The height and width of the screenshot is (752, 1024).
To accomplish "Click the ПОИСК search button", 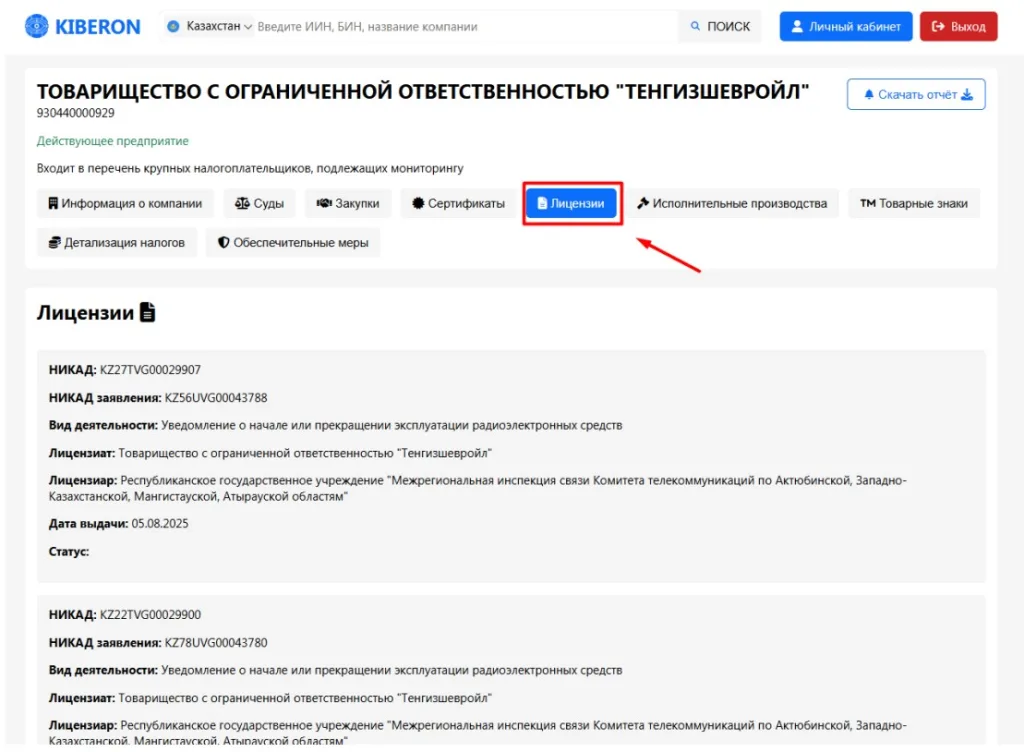I will [720, 26].
